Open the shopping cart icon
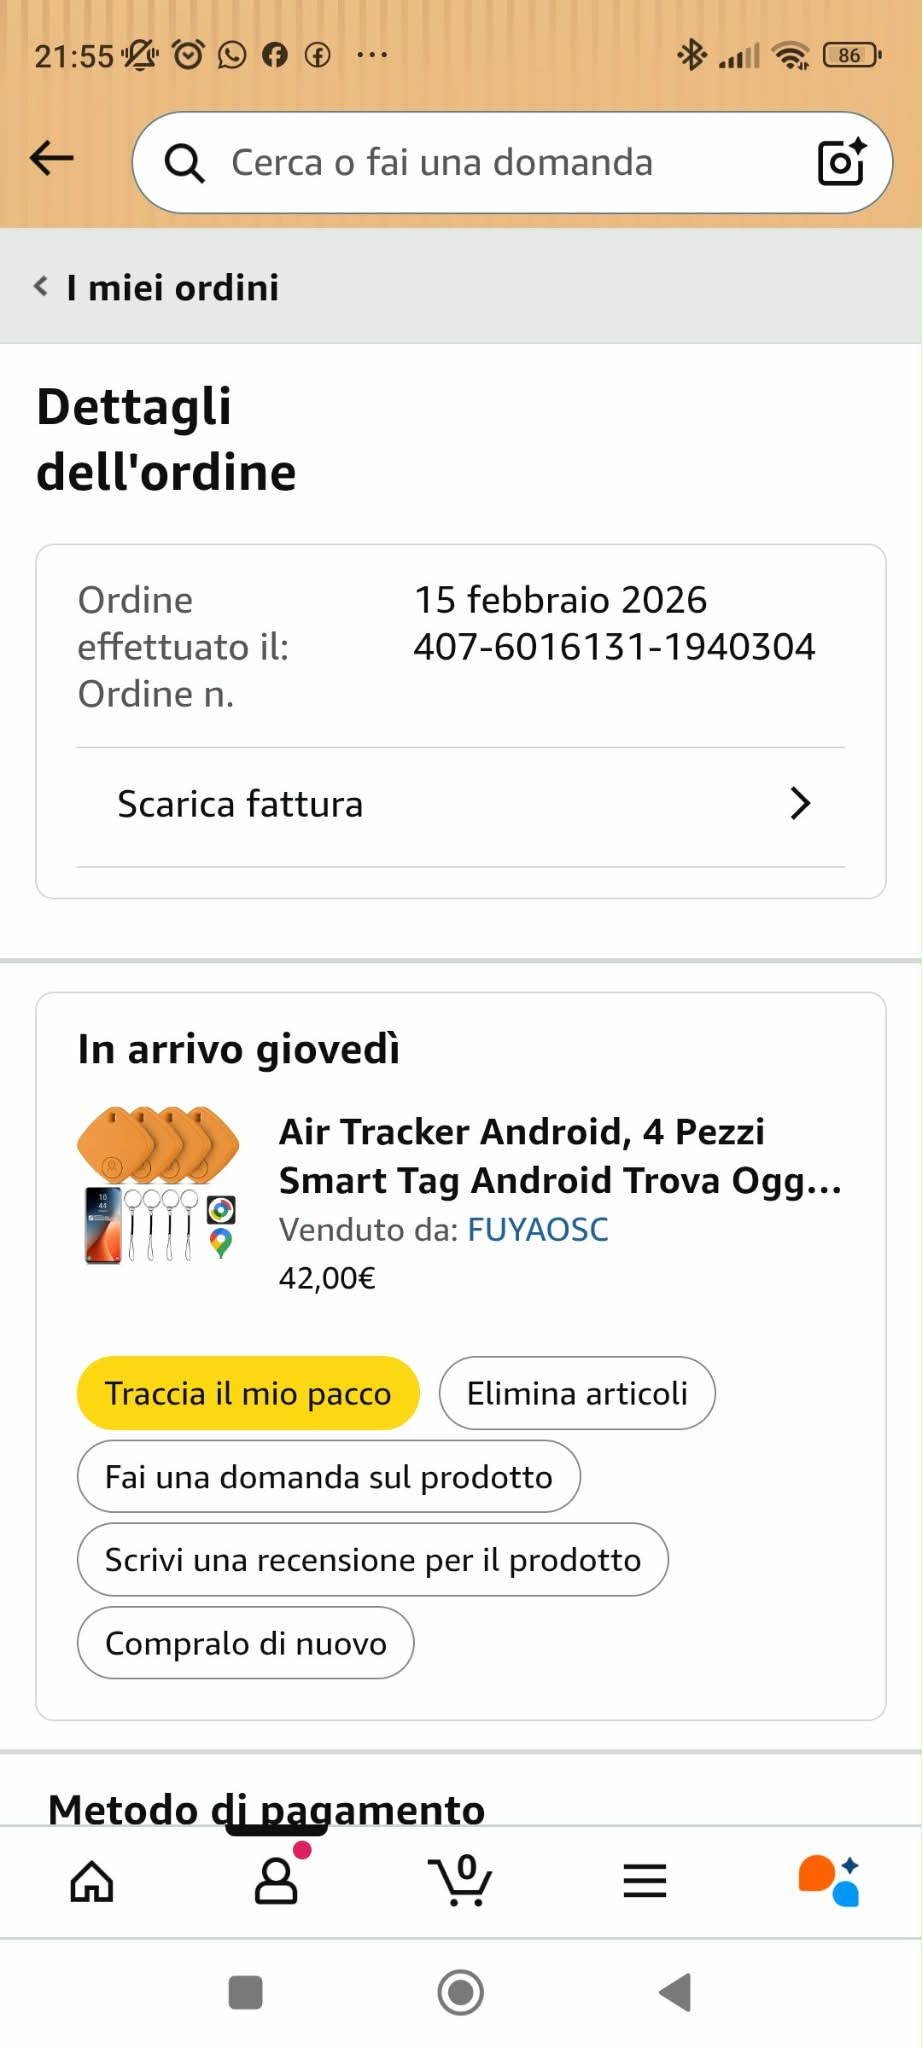 461,1881
